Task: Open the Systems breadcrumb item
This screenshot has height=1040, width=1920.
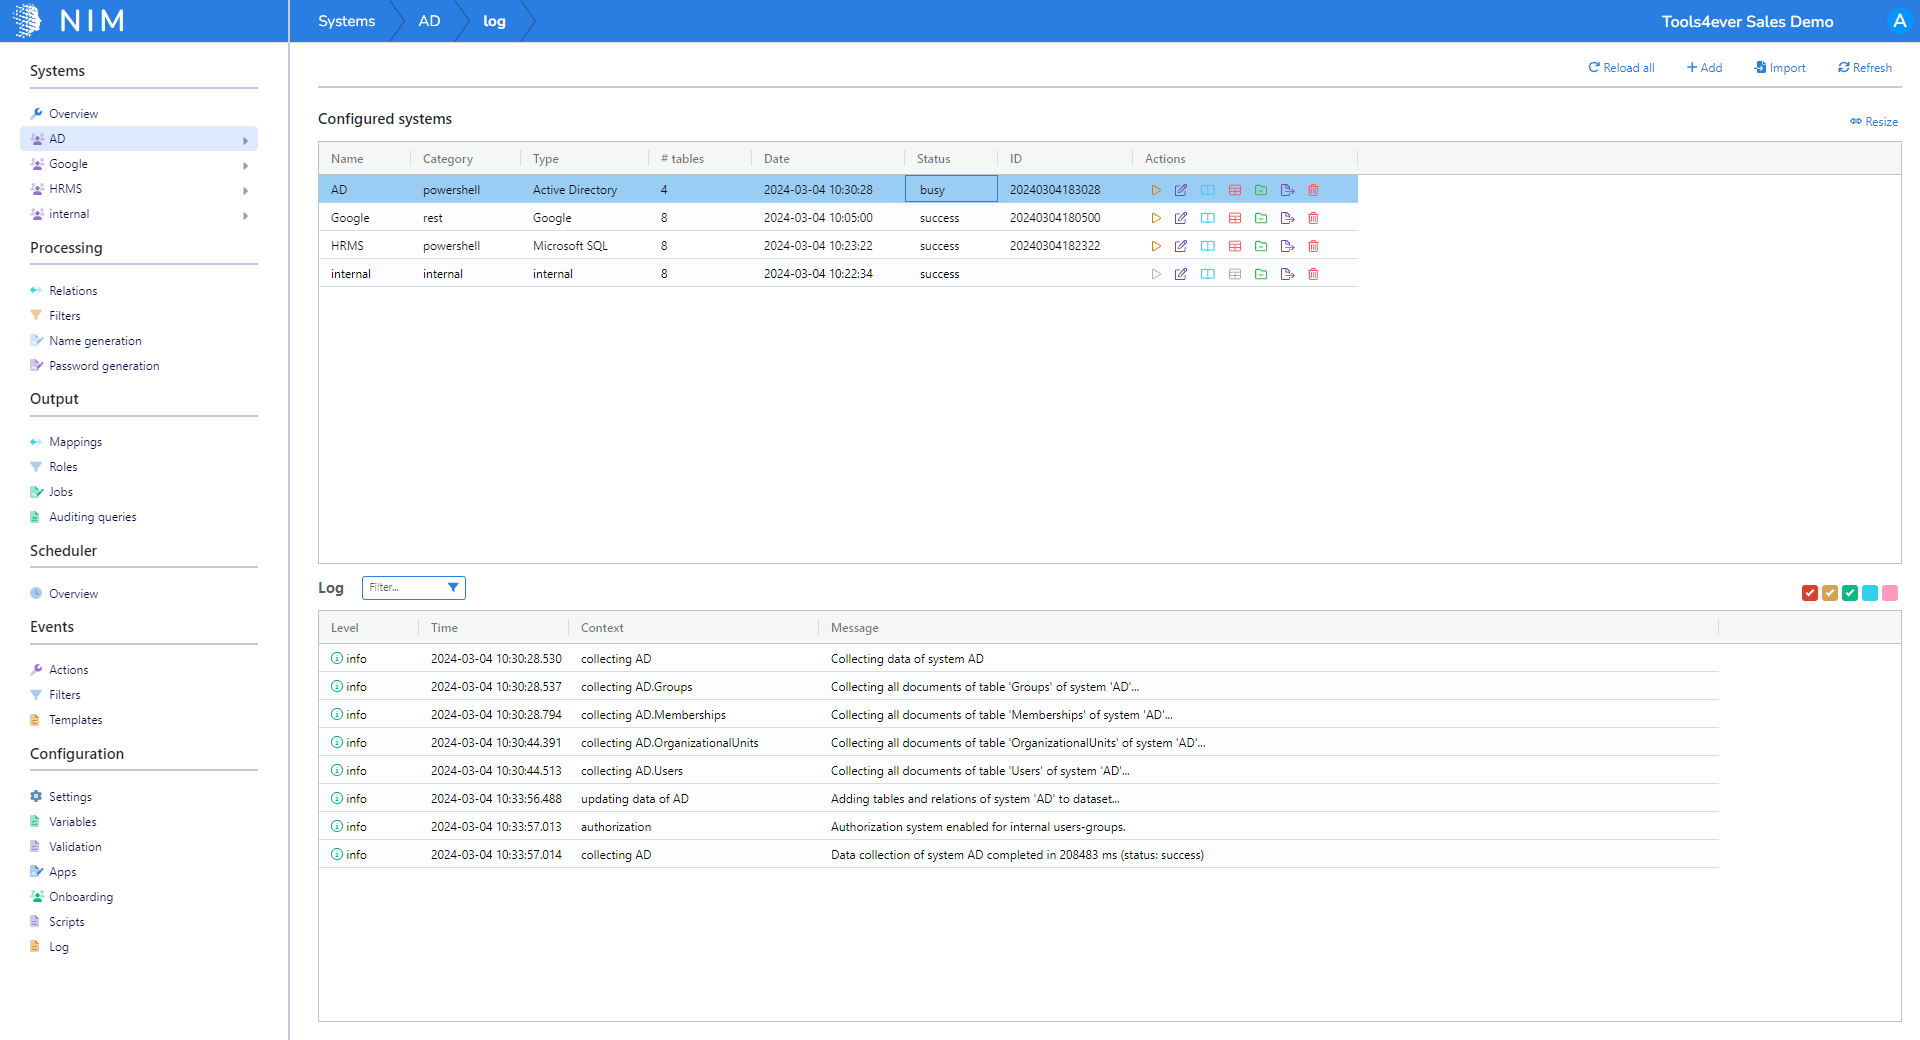Action: click(x=346, y=20)
